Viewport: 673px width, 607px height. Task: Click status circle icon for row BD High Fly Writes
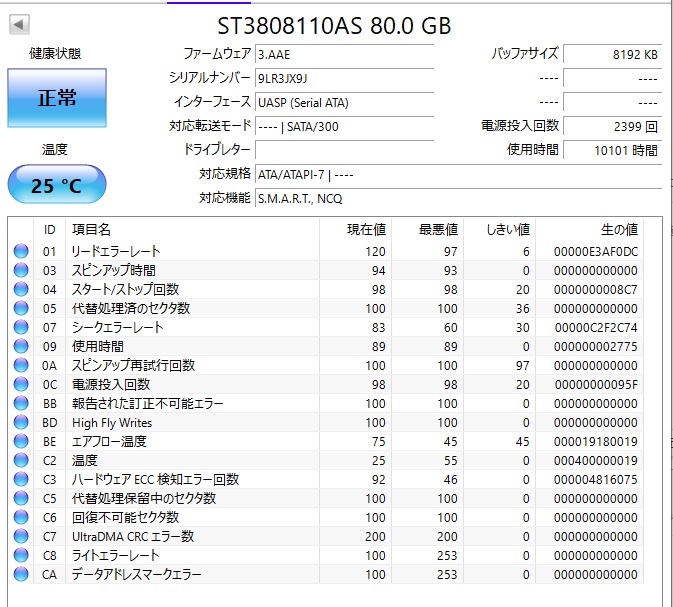(21, 422)
